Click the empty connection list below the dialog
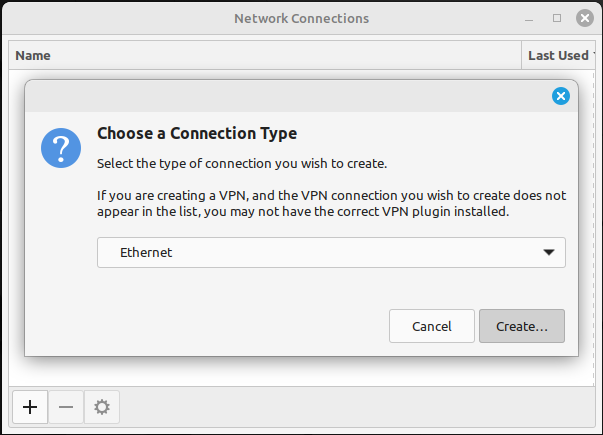The height and width of the screenshot is (435, 603). point(302,372)
